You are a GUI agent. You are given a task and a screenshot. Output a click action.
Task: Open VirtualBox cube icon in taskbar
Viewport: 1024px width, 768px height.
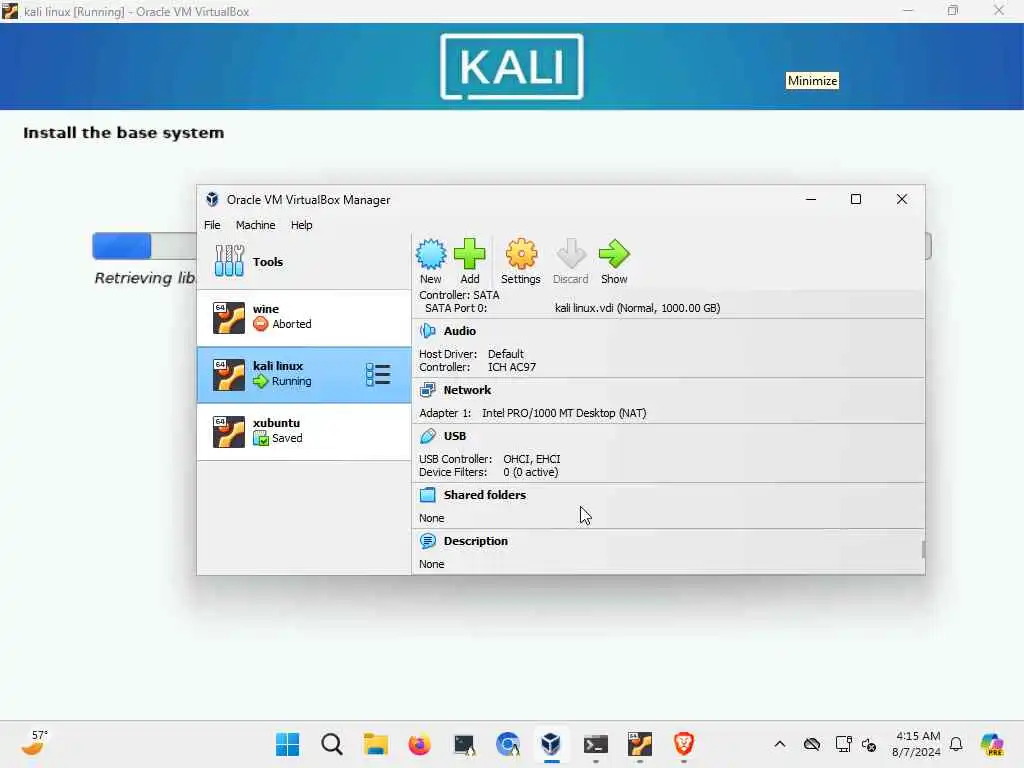tap(551, 744)
